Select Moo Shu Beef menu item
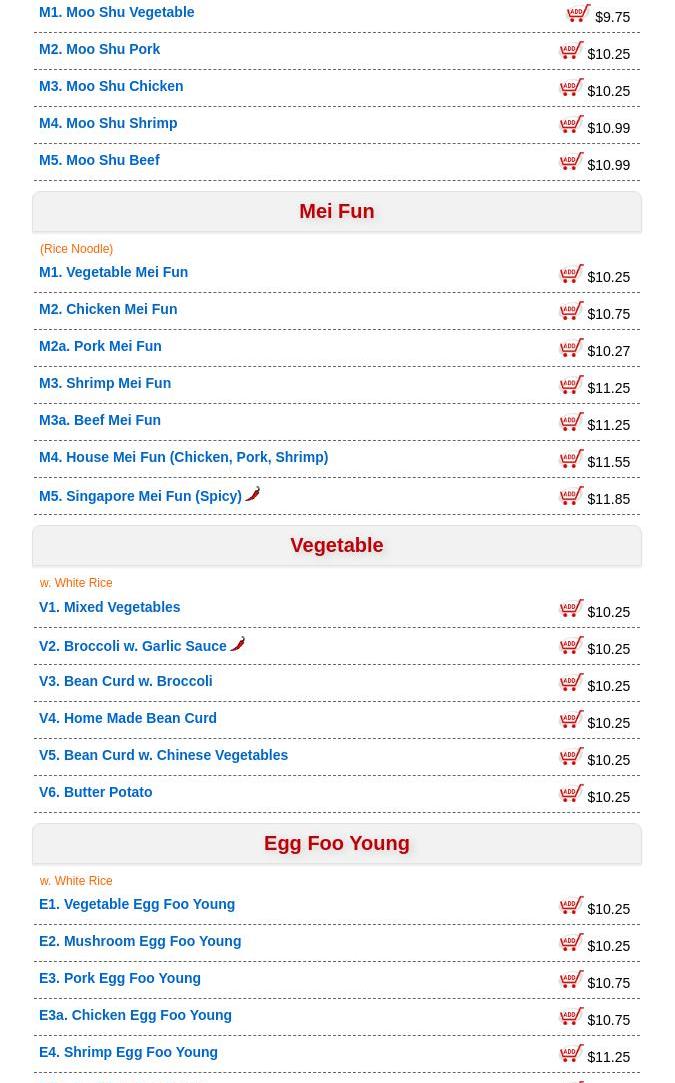The image size is (675, 1083). pos(99,160)
